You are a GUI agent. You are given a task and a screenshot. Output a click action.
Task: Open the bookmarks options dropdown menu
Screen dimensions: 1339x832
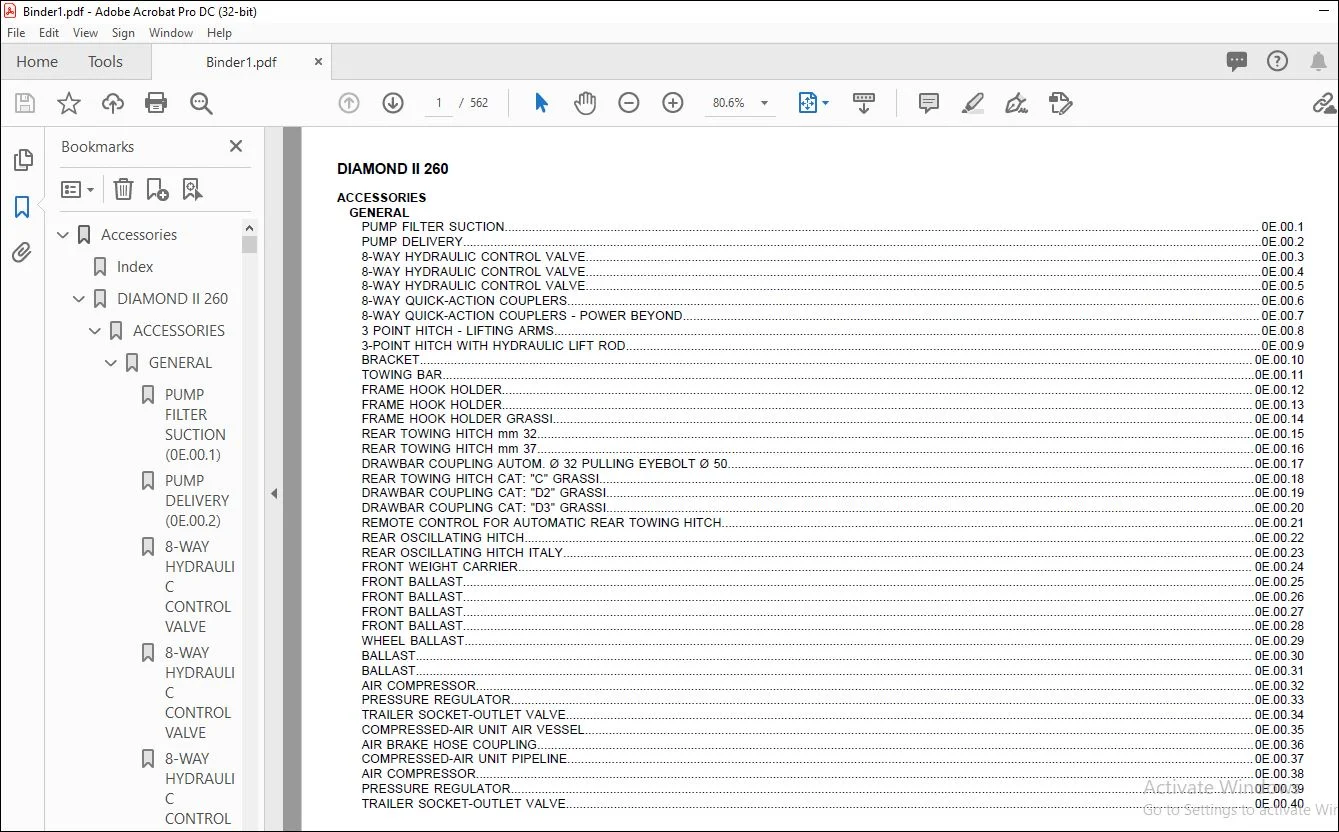click(77, 189)
